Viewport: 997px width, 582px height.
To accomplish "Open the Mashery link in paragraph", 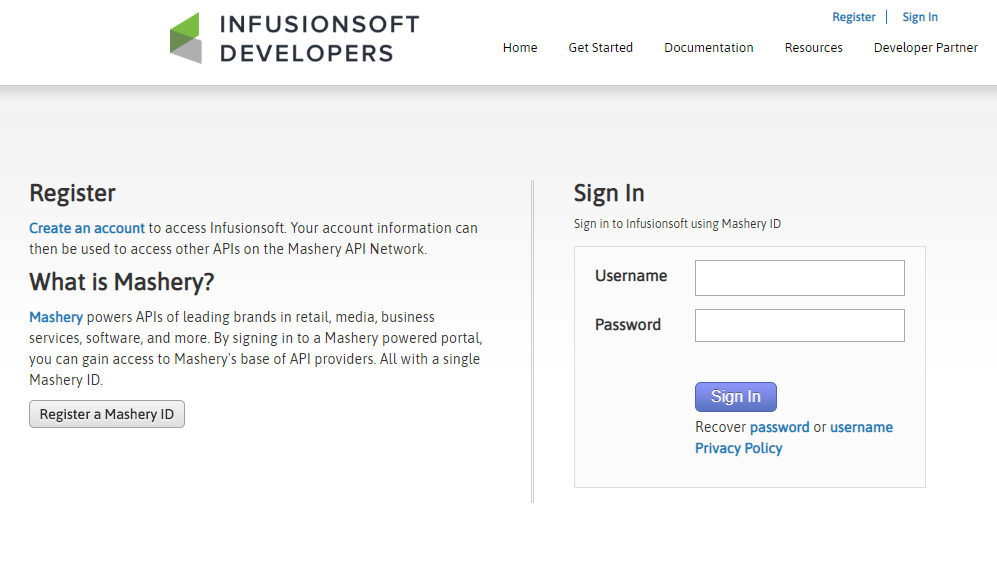I will pyautogui.click(x=56, y=317).
